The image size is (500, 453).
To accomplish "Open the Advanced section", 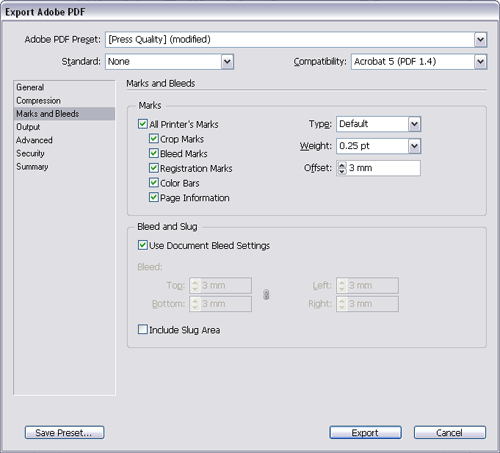I will coord(64,140).
